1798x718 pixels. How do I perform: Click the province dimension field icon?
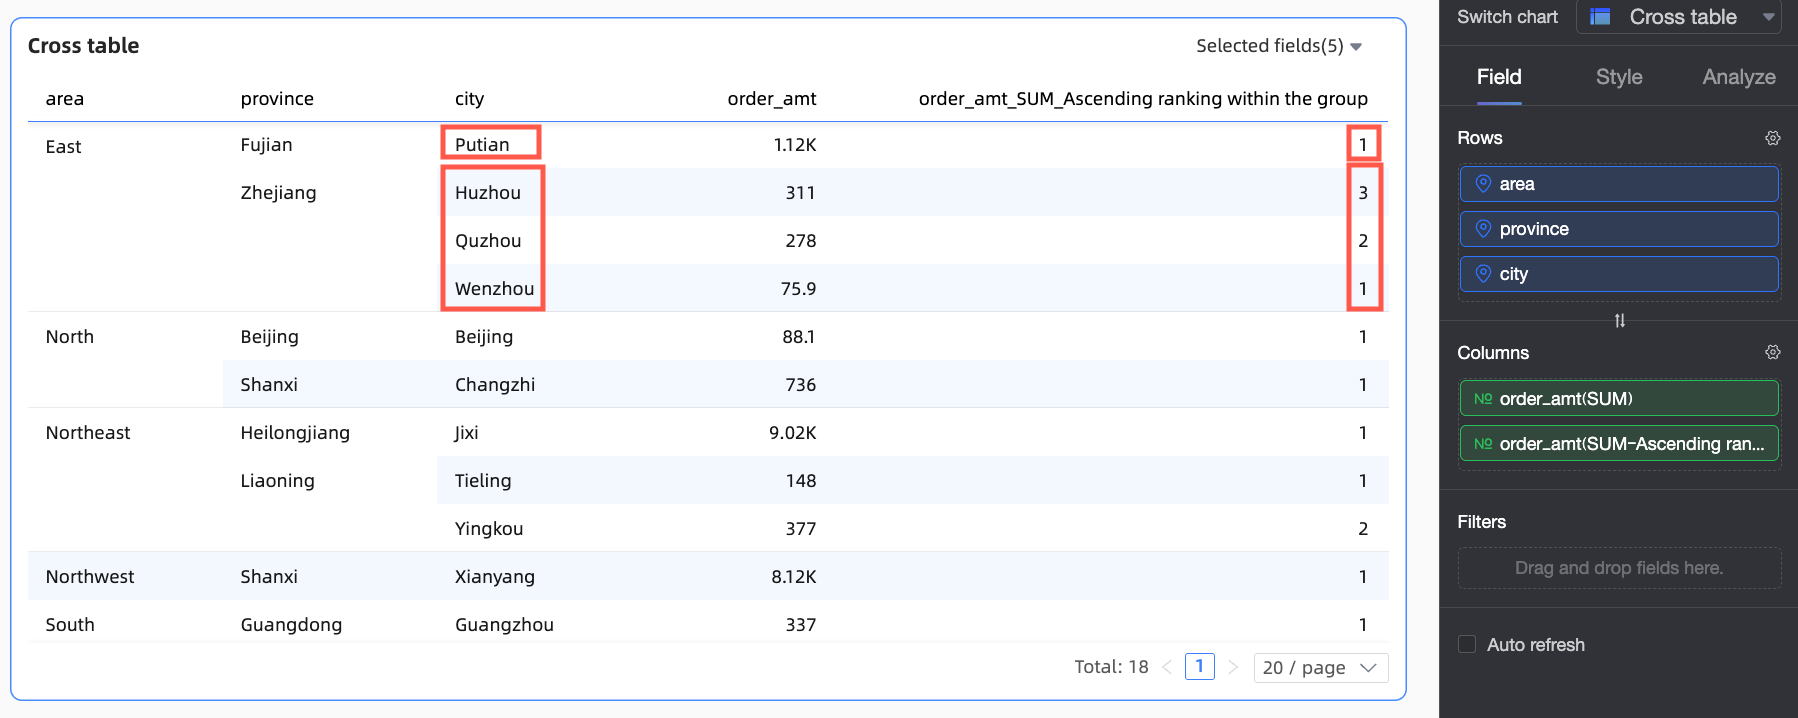click(x=1483, y=229)
